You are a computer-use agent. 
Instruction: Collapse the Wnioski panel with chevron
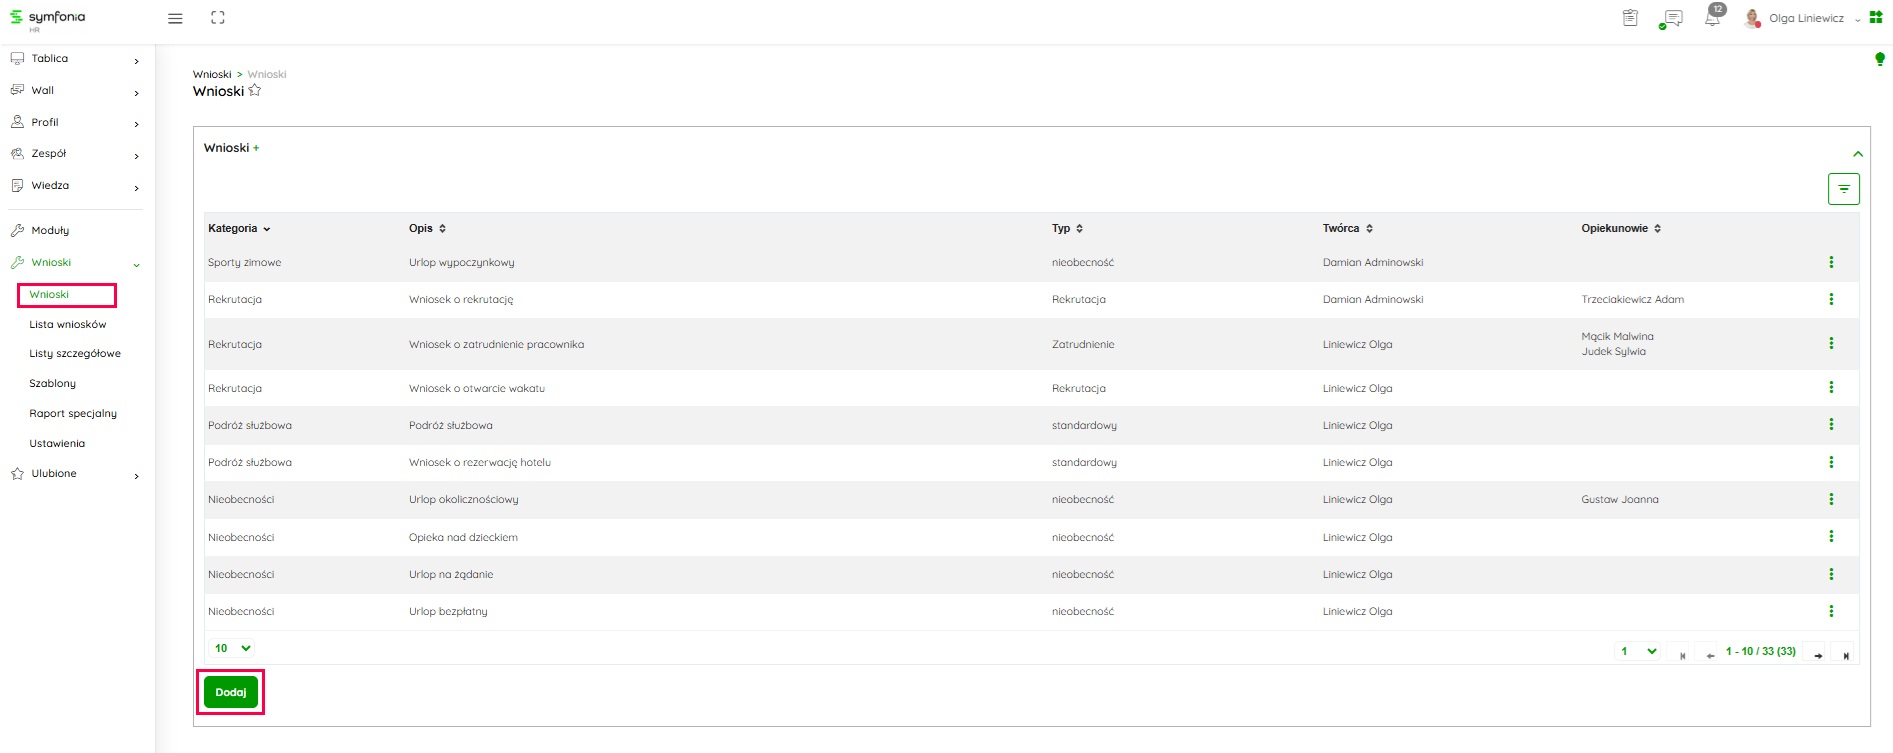(x=1857, y=154)
